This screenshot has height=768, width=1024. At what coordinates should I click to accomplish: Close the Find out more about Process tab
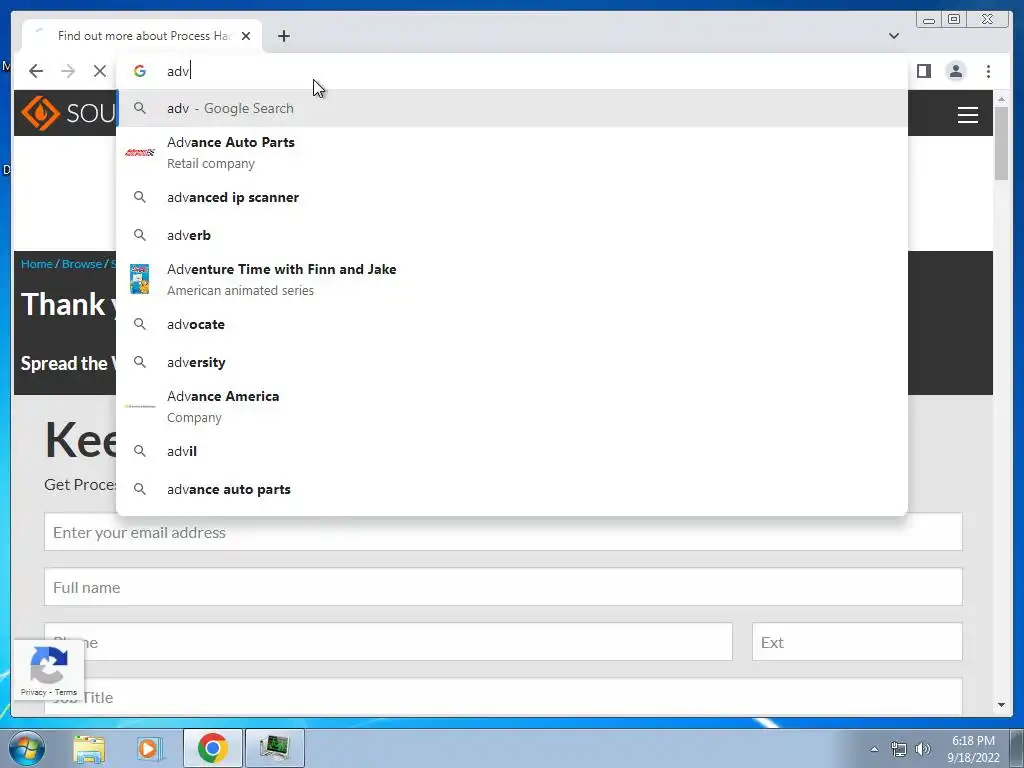(x=246, y=36)
